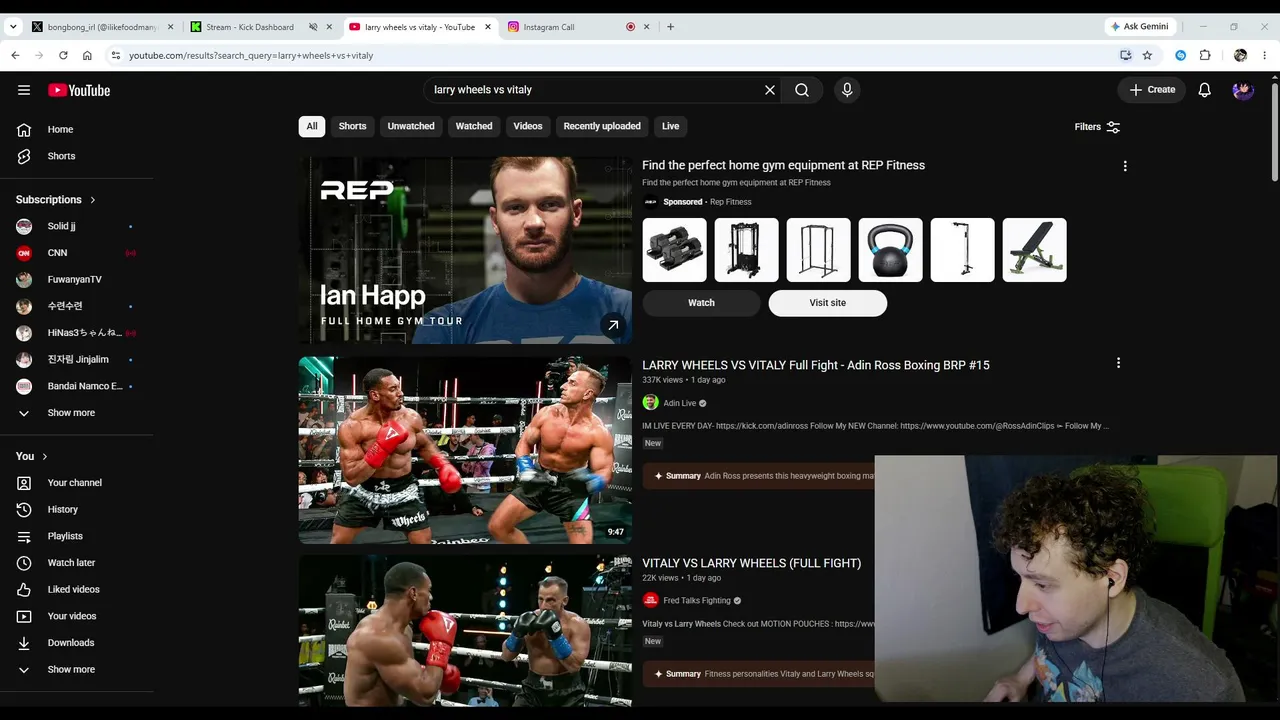
Task: Click the ad's Watch button
Action: point(702,303)
